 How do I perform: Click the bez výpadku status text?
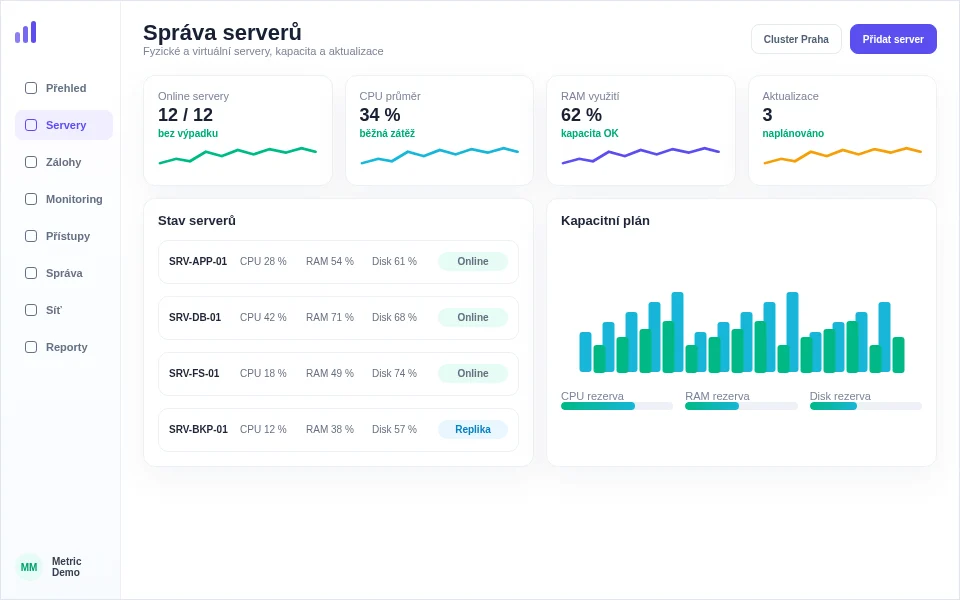[x=188, y=133]
